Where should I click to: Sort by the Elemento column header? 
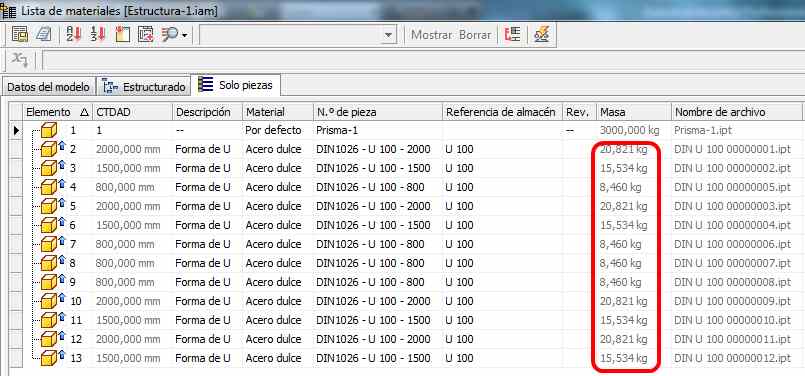(58, 112)
